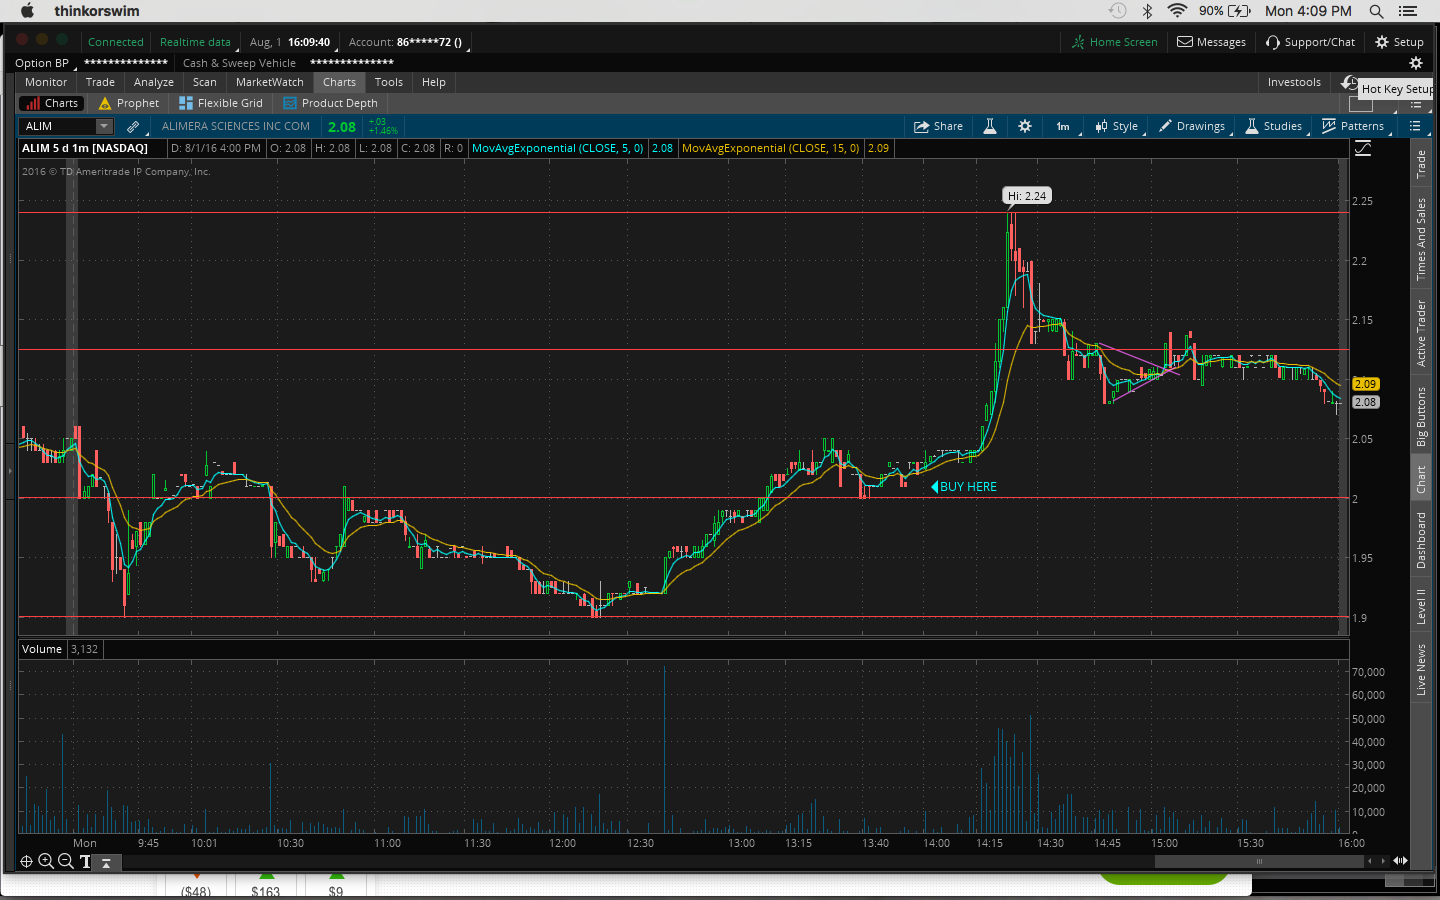Click the ALIM symbol input field
The image size is (1440, 900).
click(58, 126)
